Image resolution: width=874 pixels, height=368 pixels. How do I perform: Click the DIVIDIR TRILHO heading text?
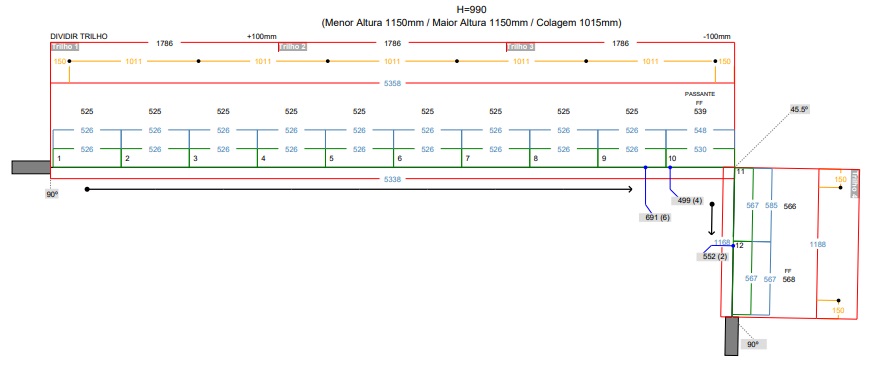click(x=79, y=36)
